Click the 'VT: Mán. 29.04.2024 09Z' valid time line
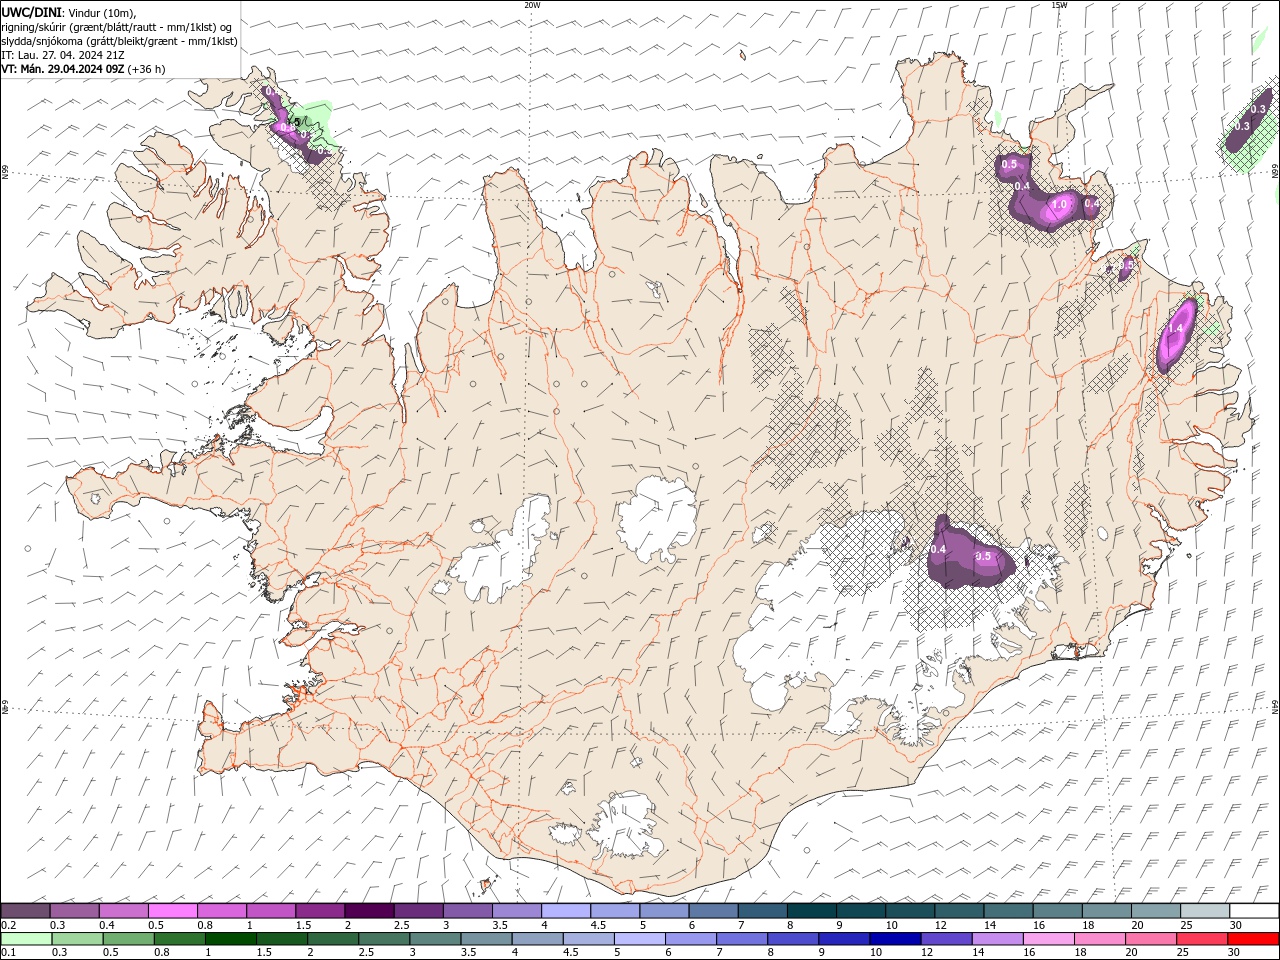Image resolution: width=1280 pixels, height=960 pixels. coord(63,69)
